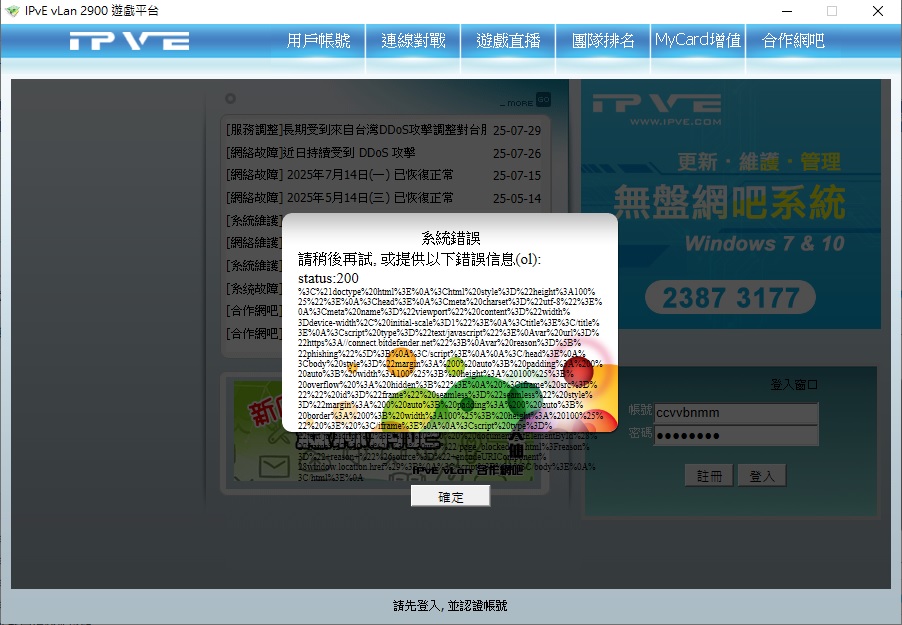The height and width of the screenshot is (625, 902).
Task: Click the envelope icon in the lower banner
Action: coord(274,467)
